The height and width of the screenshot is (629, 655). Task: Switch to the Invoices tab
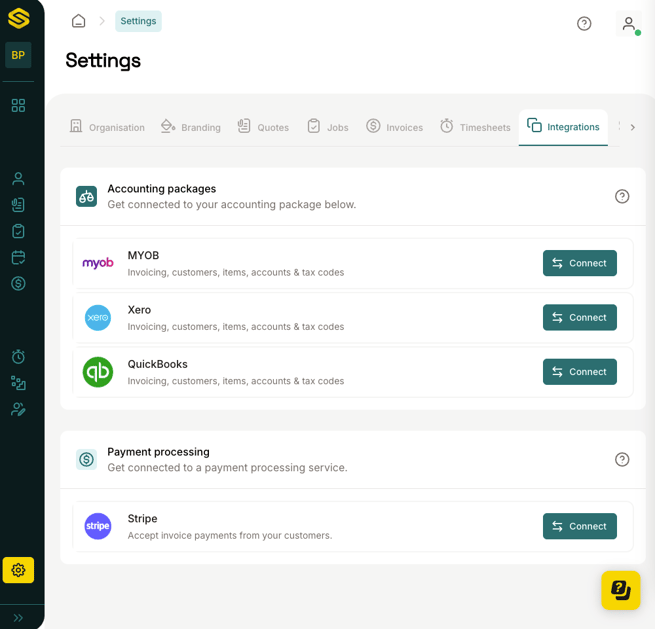tap(394, 127)
